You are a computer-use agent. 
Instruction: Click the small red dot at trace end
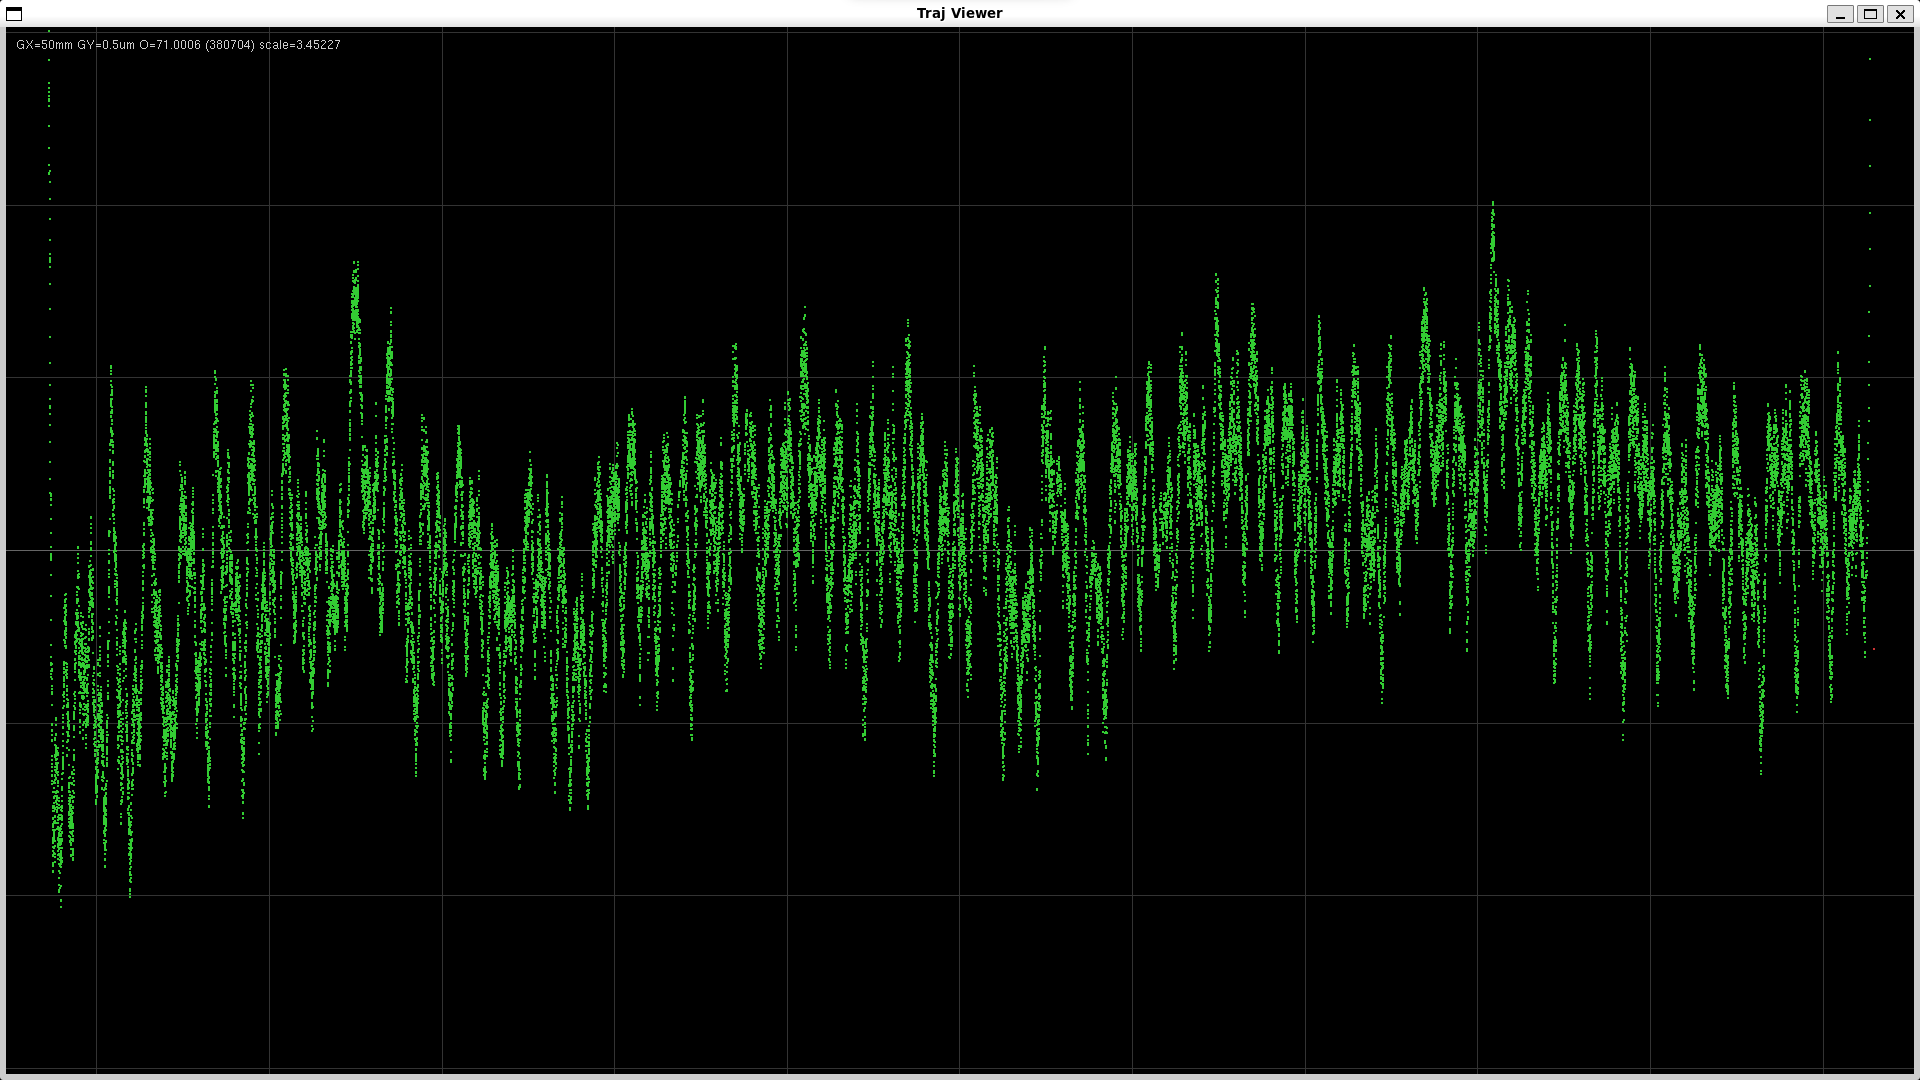[x=1873, y=650]
